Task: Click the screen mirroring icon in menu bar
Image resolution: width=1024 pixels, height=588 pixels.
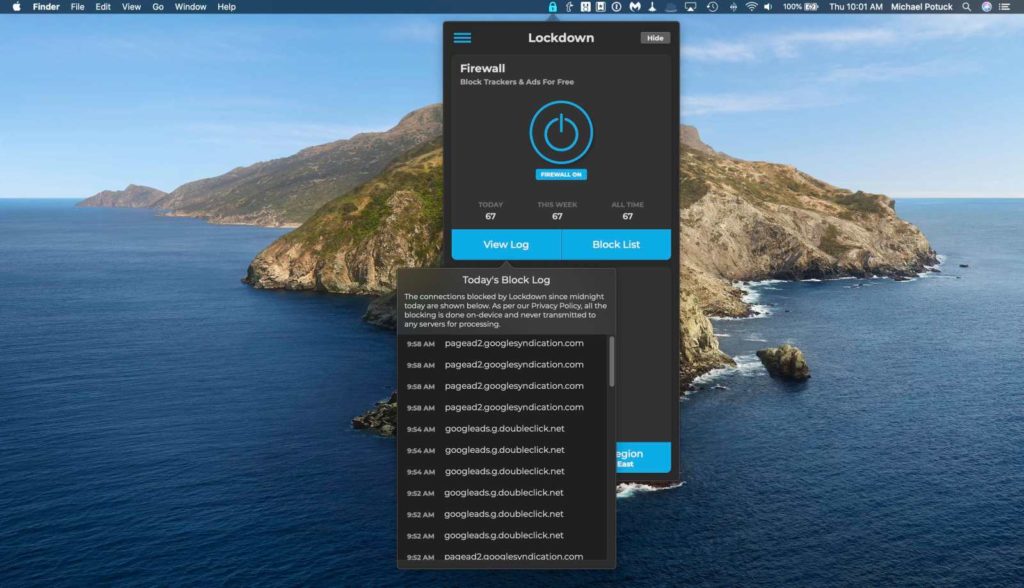Action: 691,7
